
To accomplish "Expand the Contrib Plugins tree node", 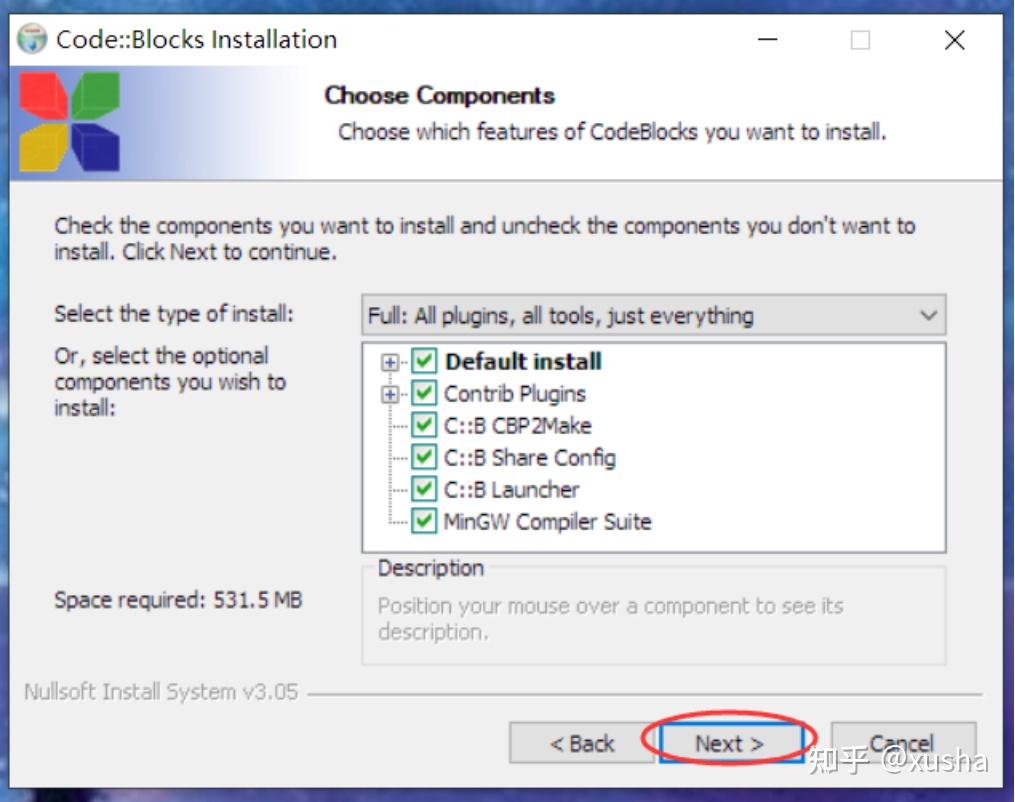I will pos(391,393).
